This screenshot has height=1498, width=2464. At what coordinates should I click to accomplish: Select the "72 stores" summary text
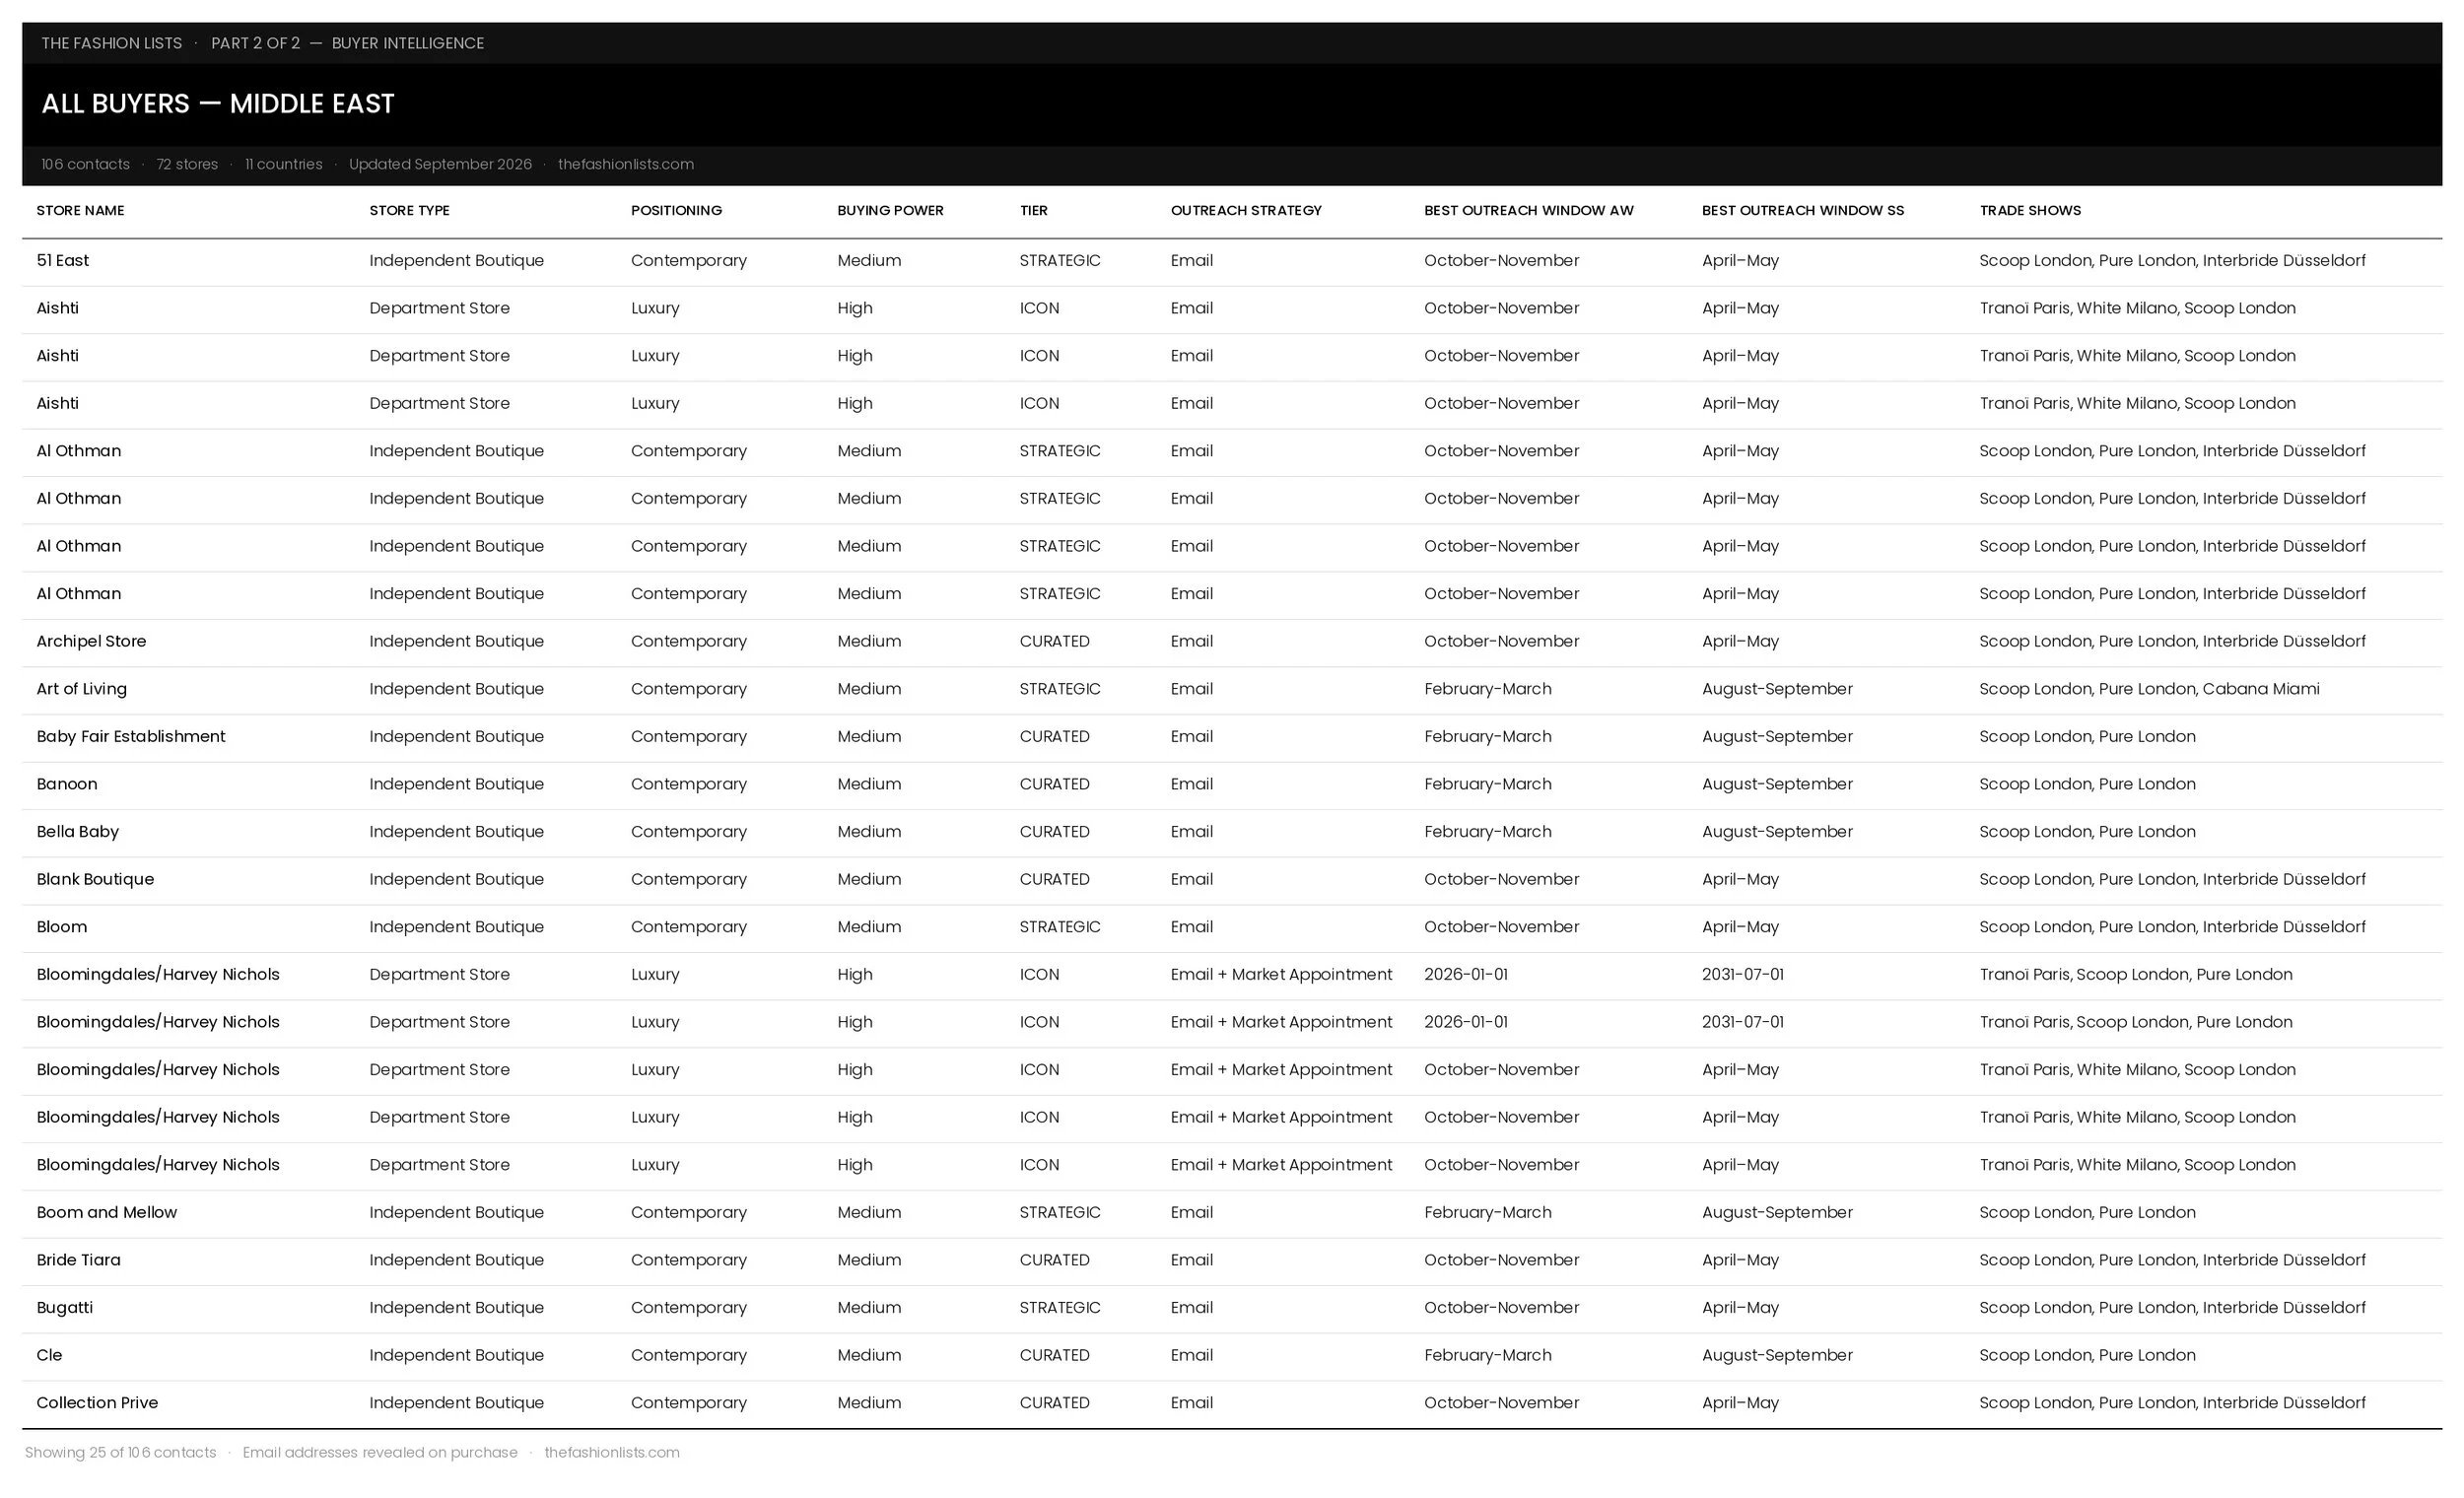coord(187,164)
